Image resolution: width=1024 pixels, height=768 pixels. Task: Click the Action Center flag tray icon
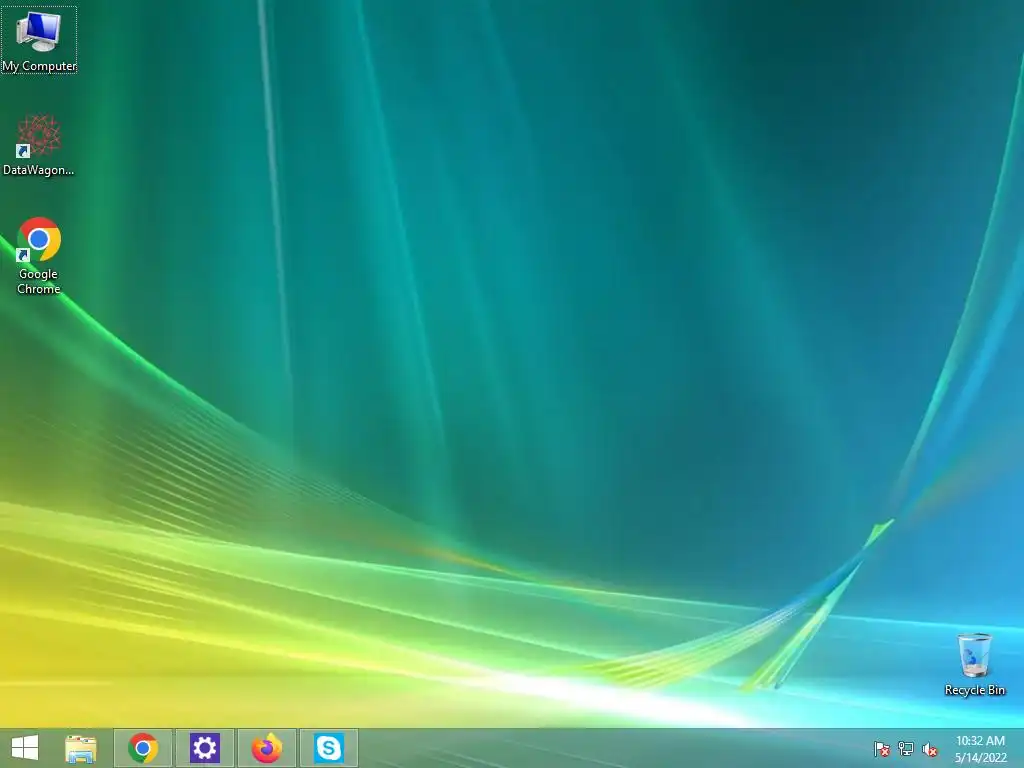click(882, 749)
